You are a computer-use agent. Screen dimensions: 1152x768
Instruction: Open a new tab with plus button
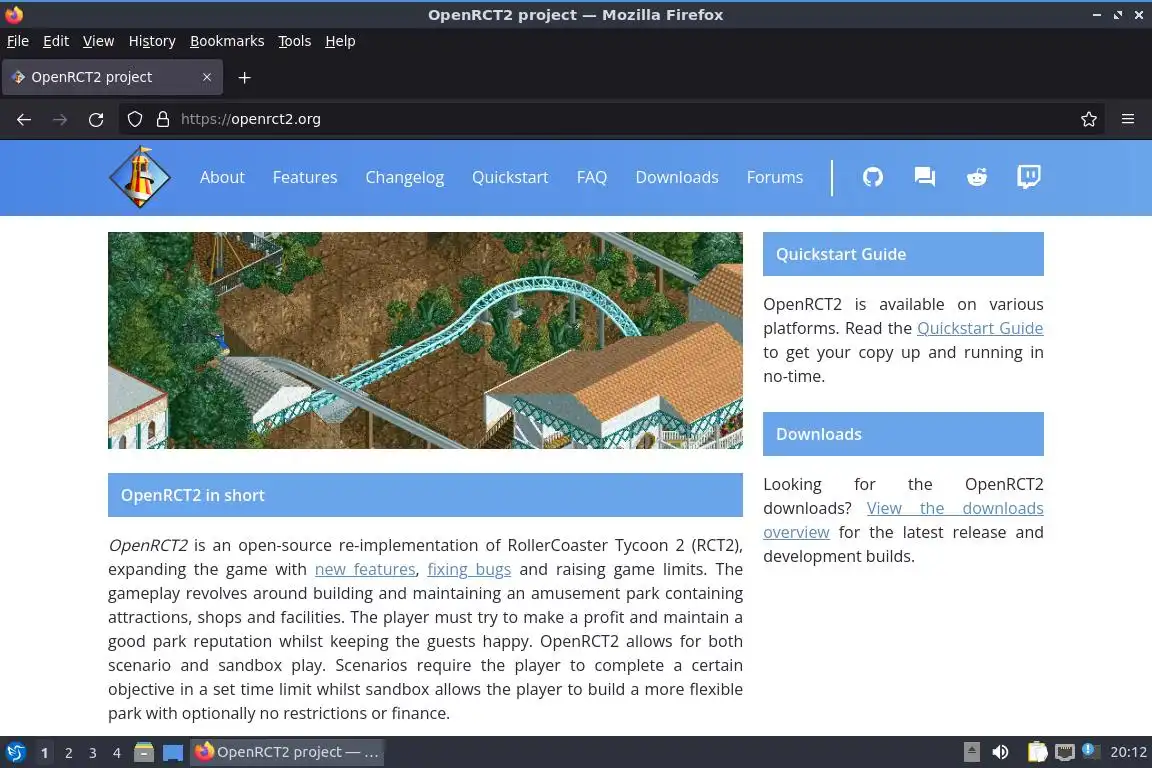(x=245, y=77)
